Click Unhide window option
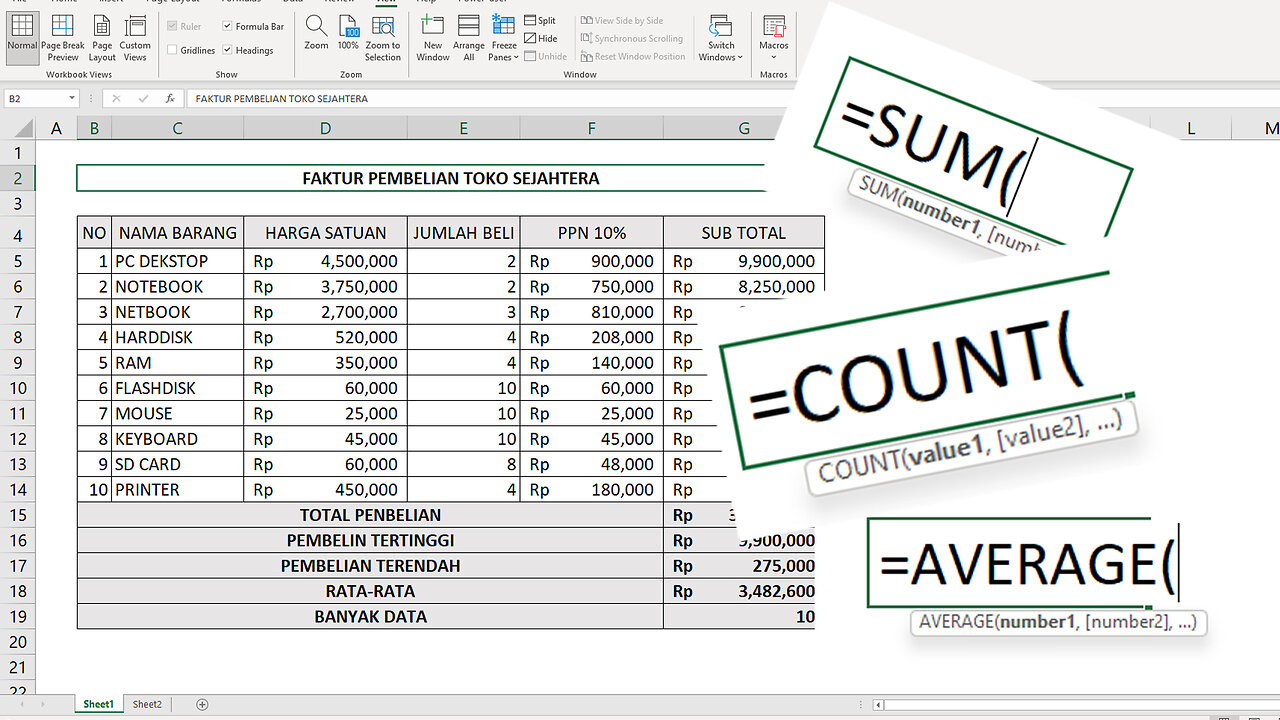Screen dimensions: 1280x720 tap(546, 57)
